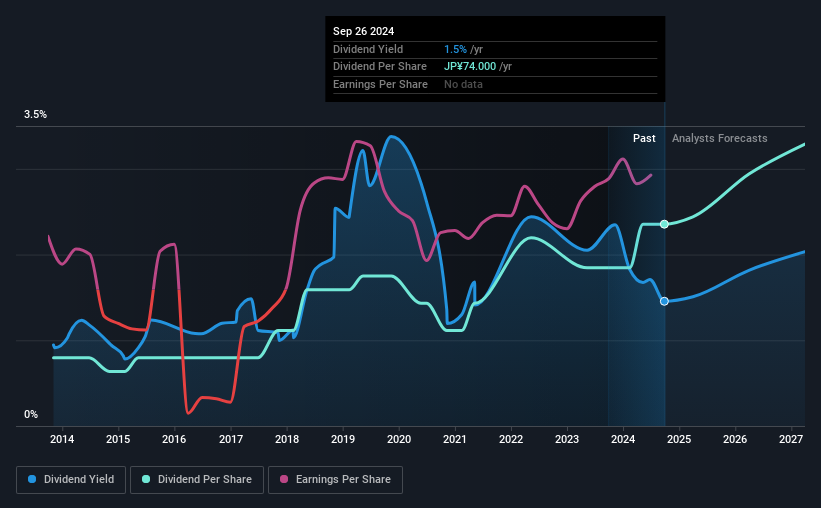
Task: Click the tooltip Dividend Yield row label
Action: [x=368, y=49]
